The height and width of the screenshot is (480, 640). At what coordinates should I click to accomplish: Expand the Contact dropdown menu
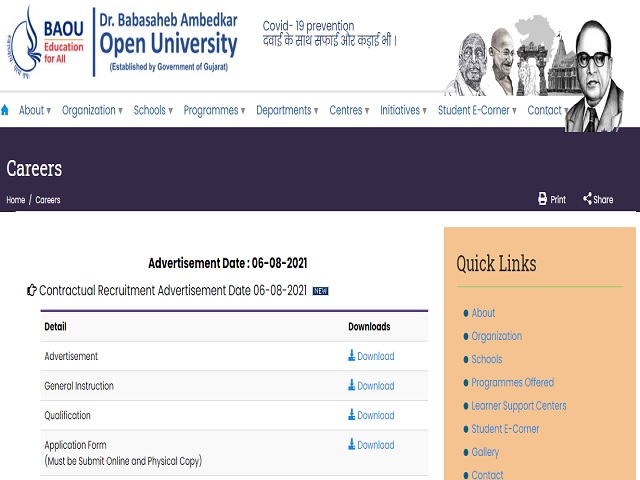click(547, 110)
